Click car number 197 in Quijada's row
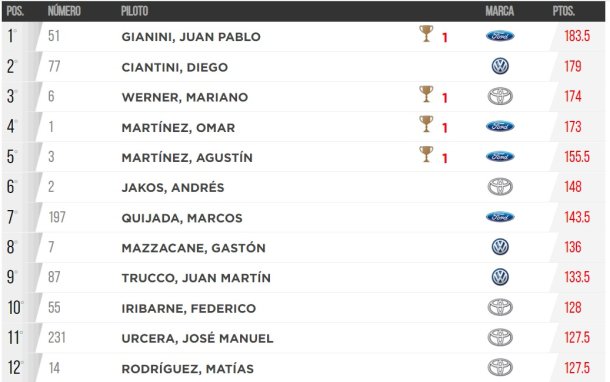 57,217
